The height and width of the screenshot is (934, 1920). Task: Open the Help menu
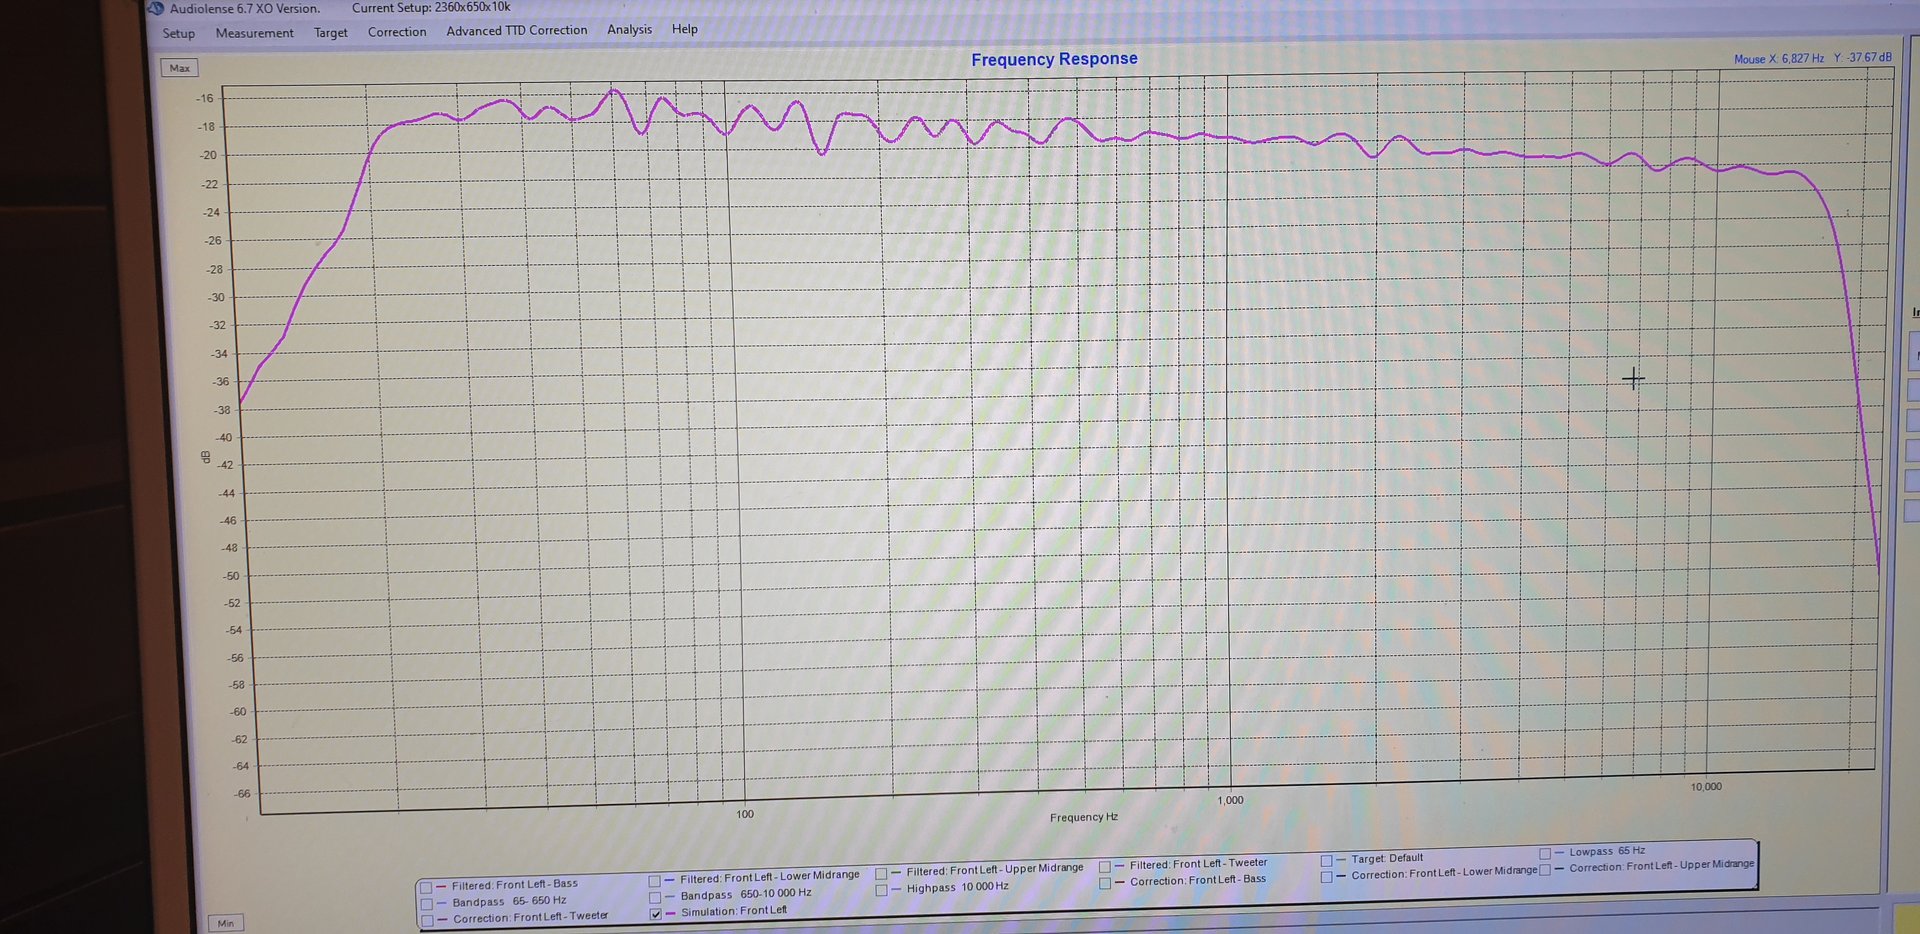tap(685, 29)
